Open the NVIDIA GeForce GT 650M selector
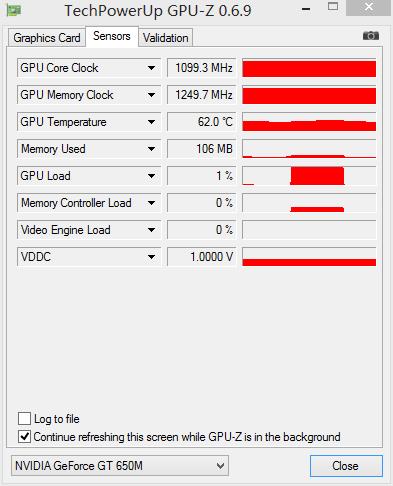The width and height of the screenshot is (393, 486). click(120, 465)
